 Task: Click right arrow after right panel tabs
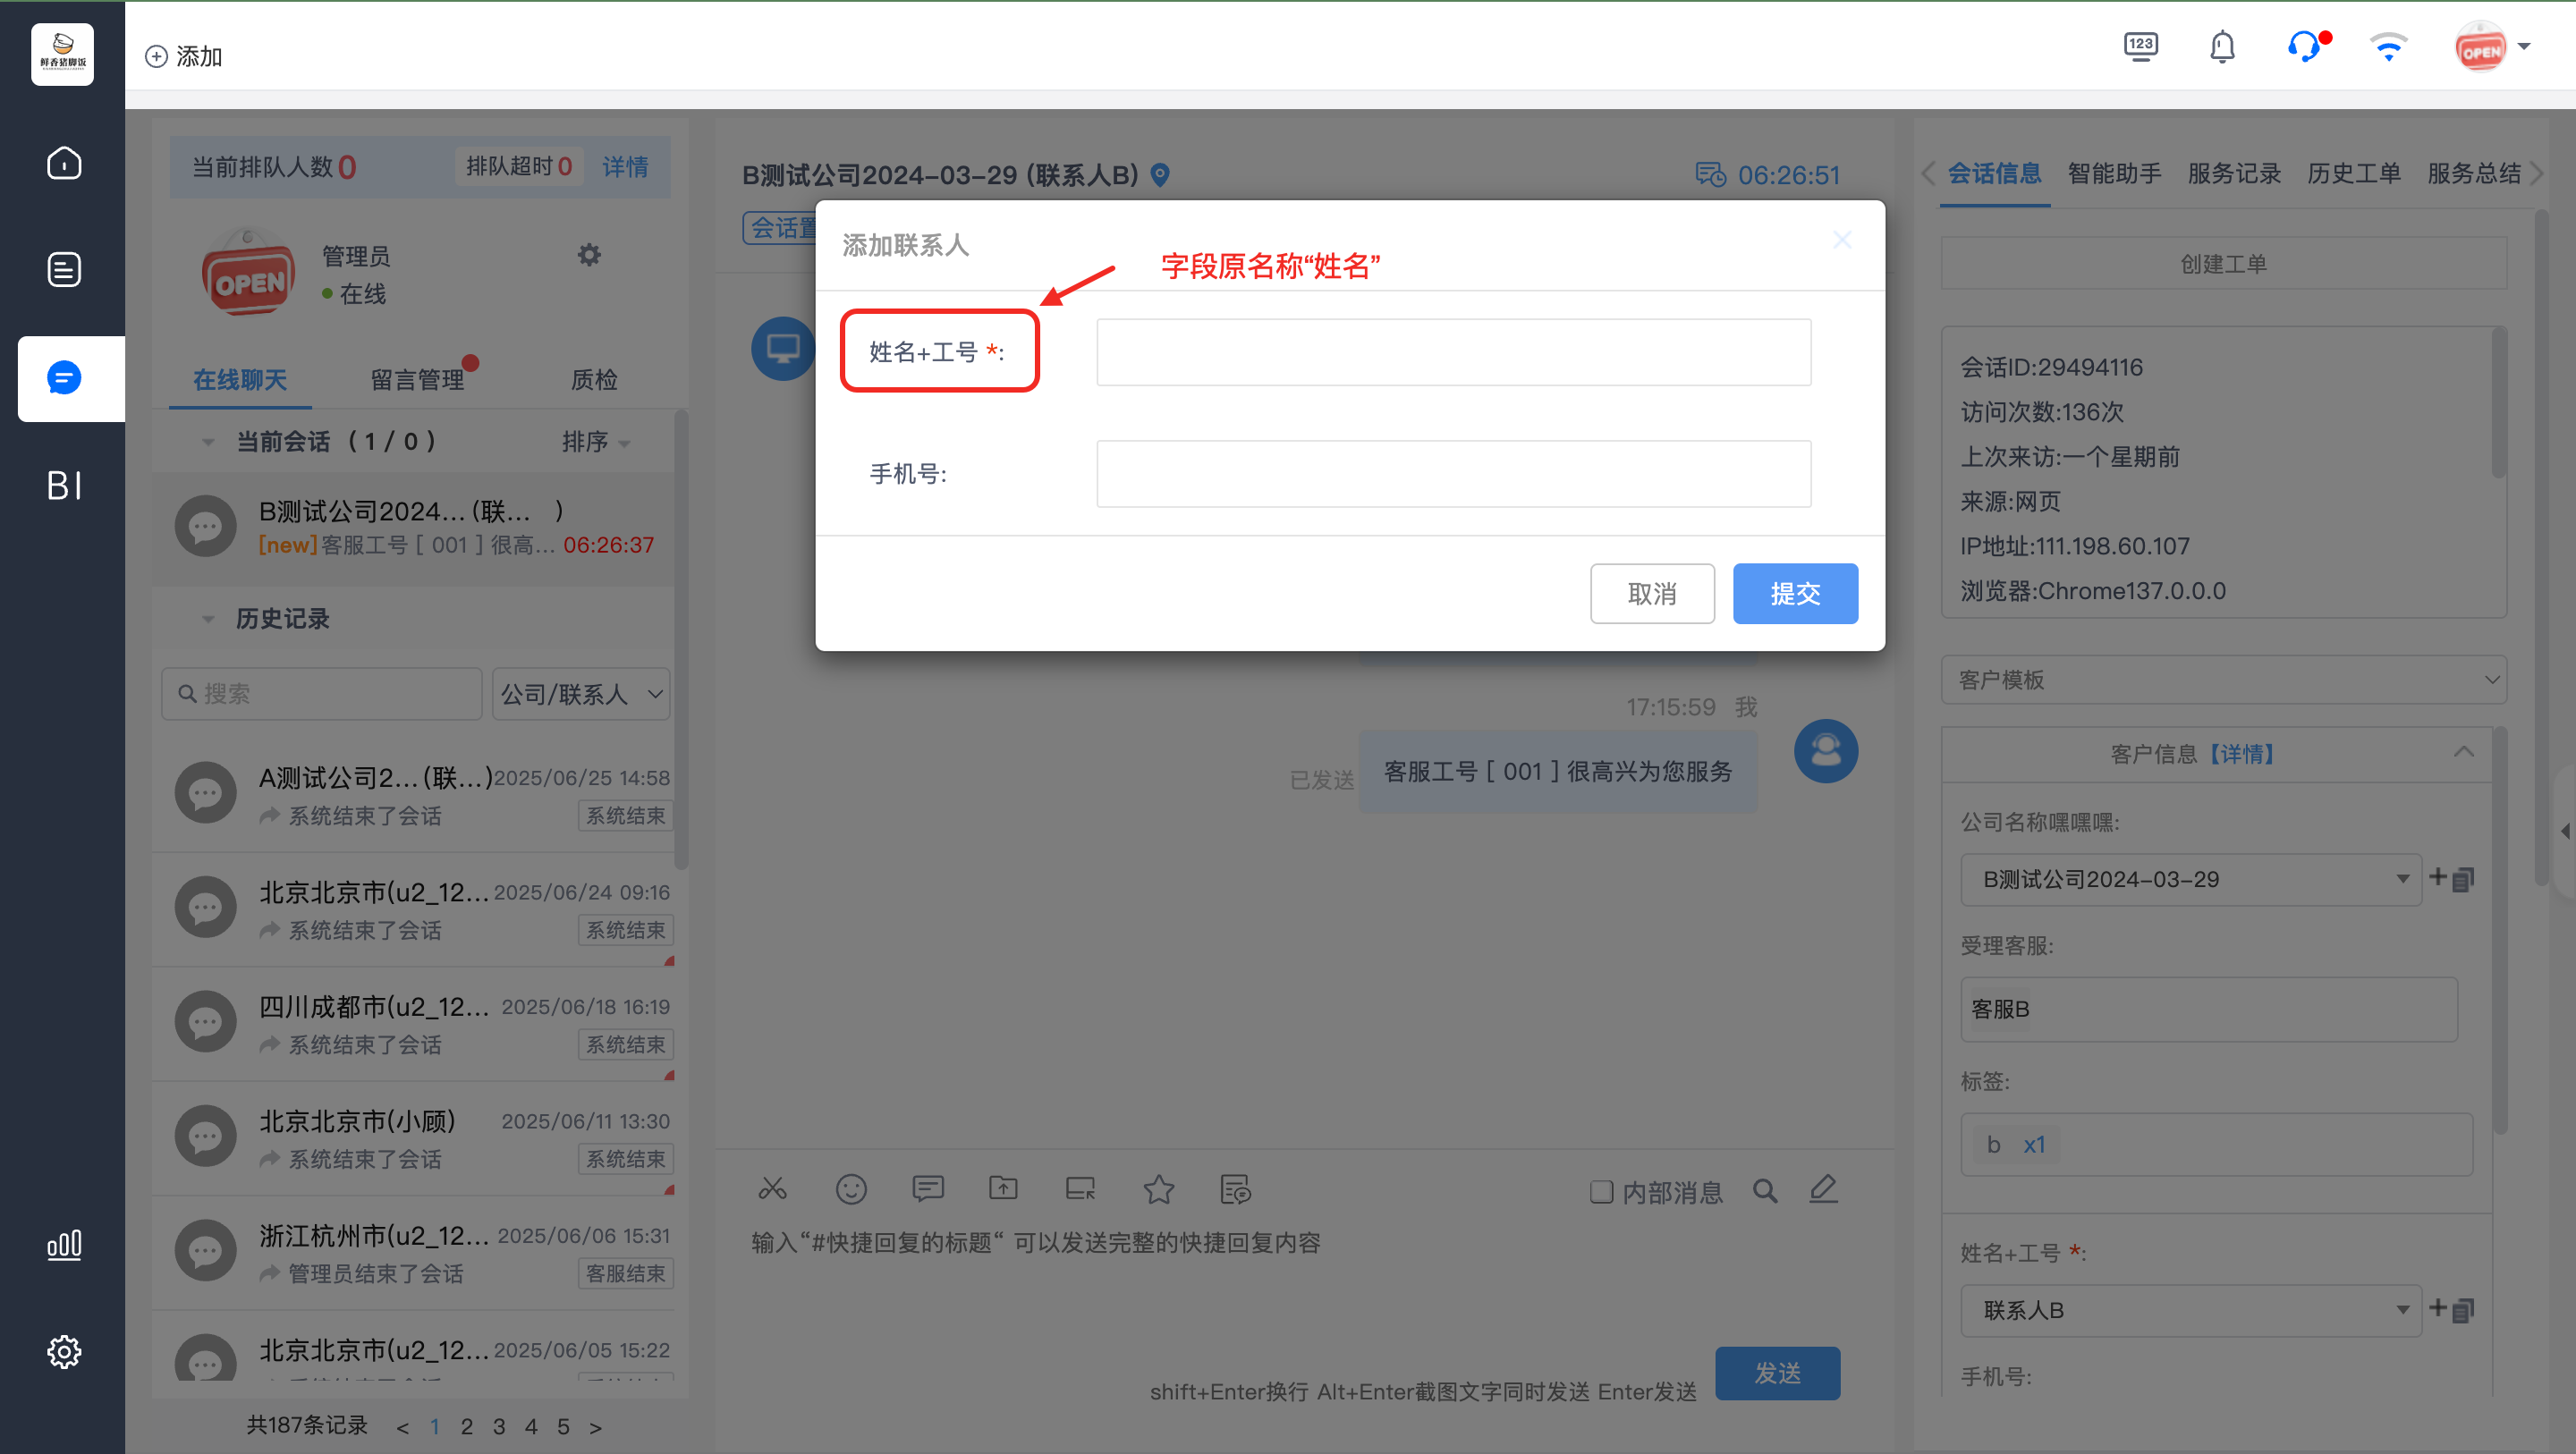pos(2537,174)
